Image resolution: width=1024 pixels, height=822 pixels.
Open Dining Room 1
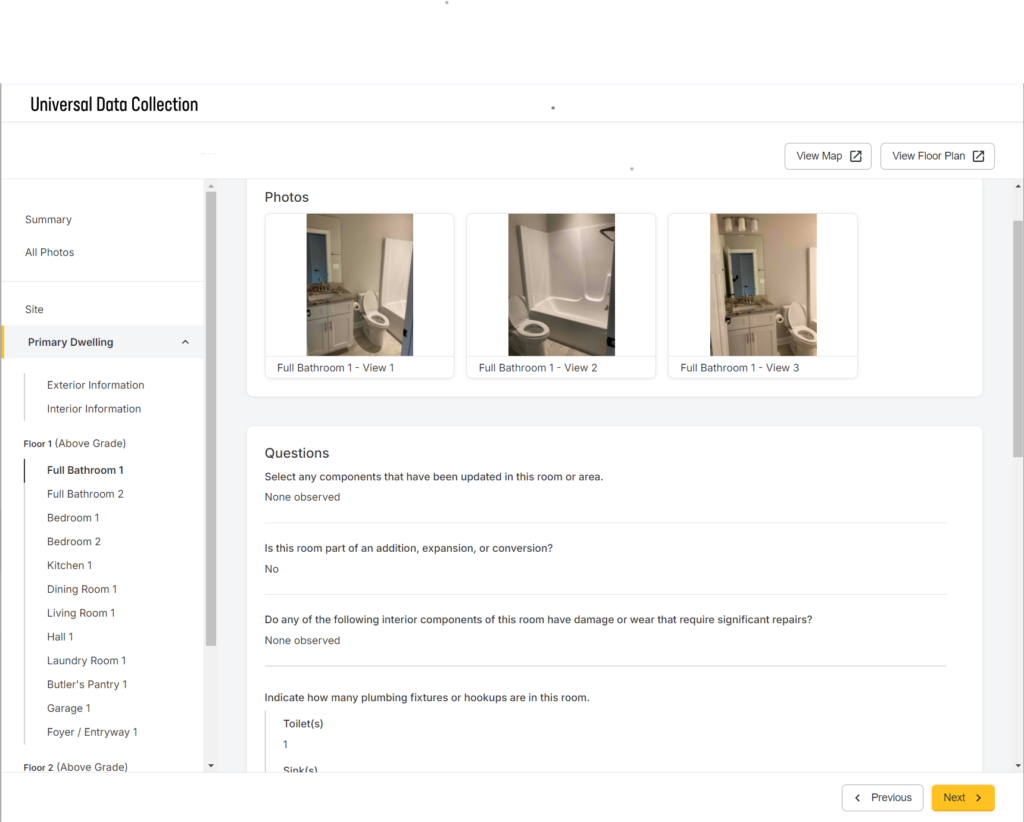pyautogui.click(x=82, y=590)
